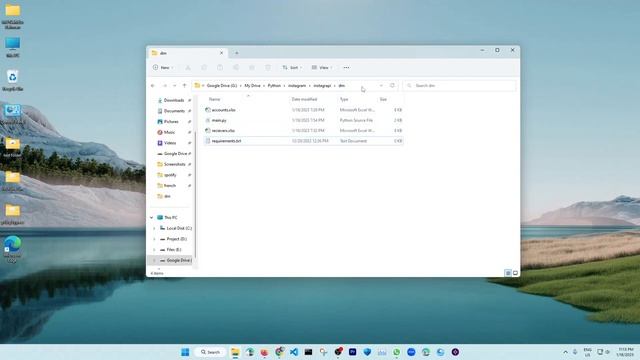
Task: Open the recent locations chevron
Action: (x=174, y=86)
